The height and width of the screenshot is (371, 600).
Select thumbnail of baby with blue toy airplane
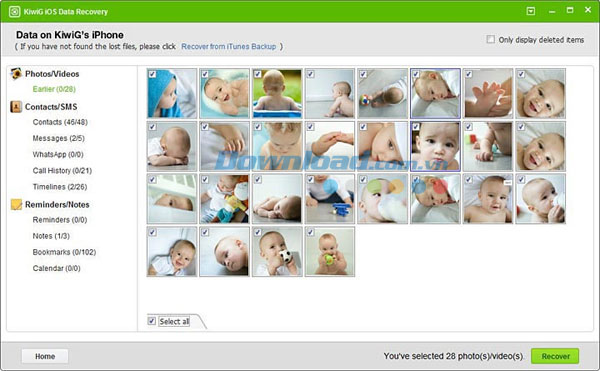tap(330, 199)
